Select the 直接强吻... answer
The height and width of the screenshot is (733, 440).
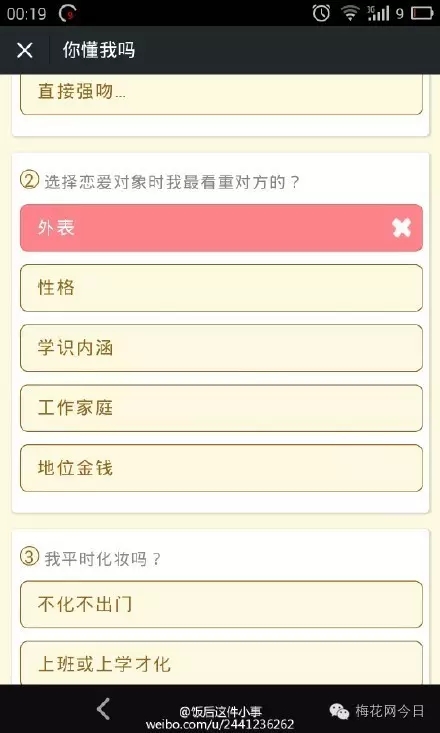[221, 94]
